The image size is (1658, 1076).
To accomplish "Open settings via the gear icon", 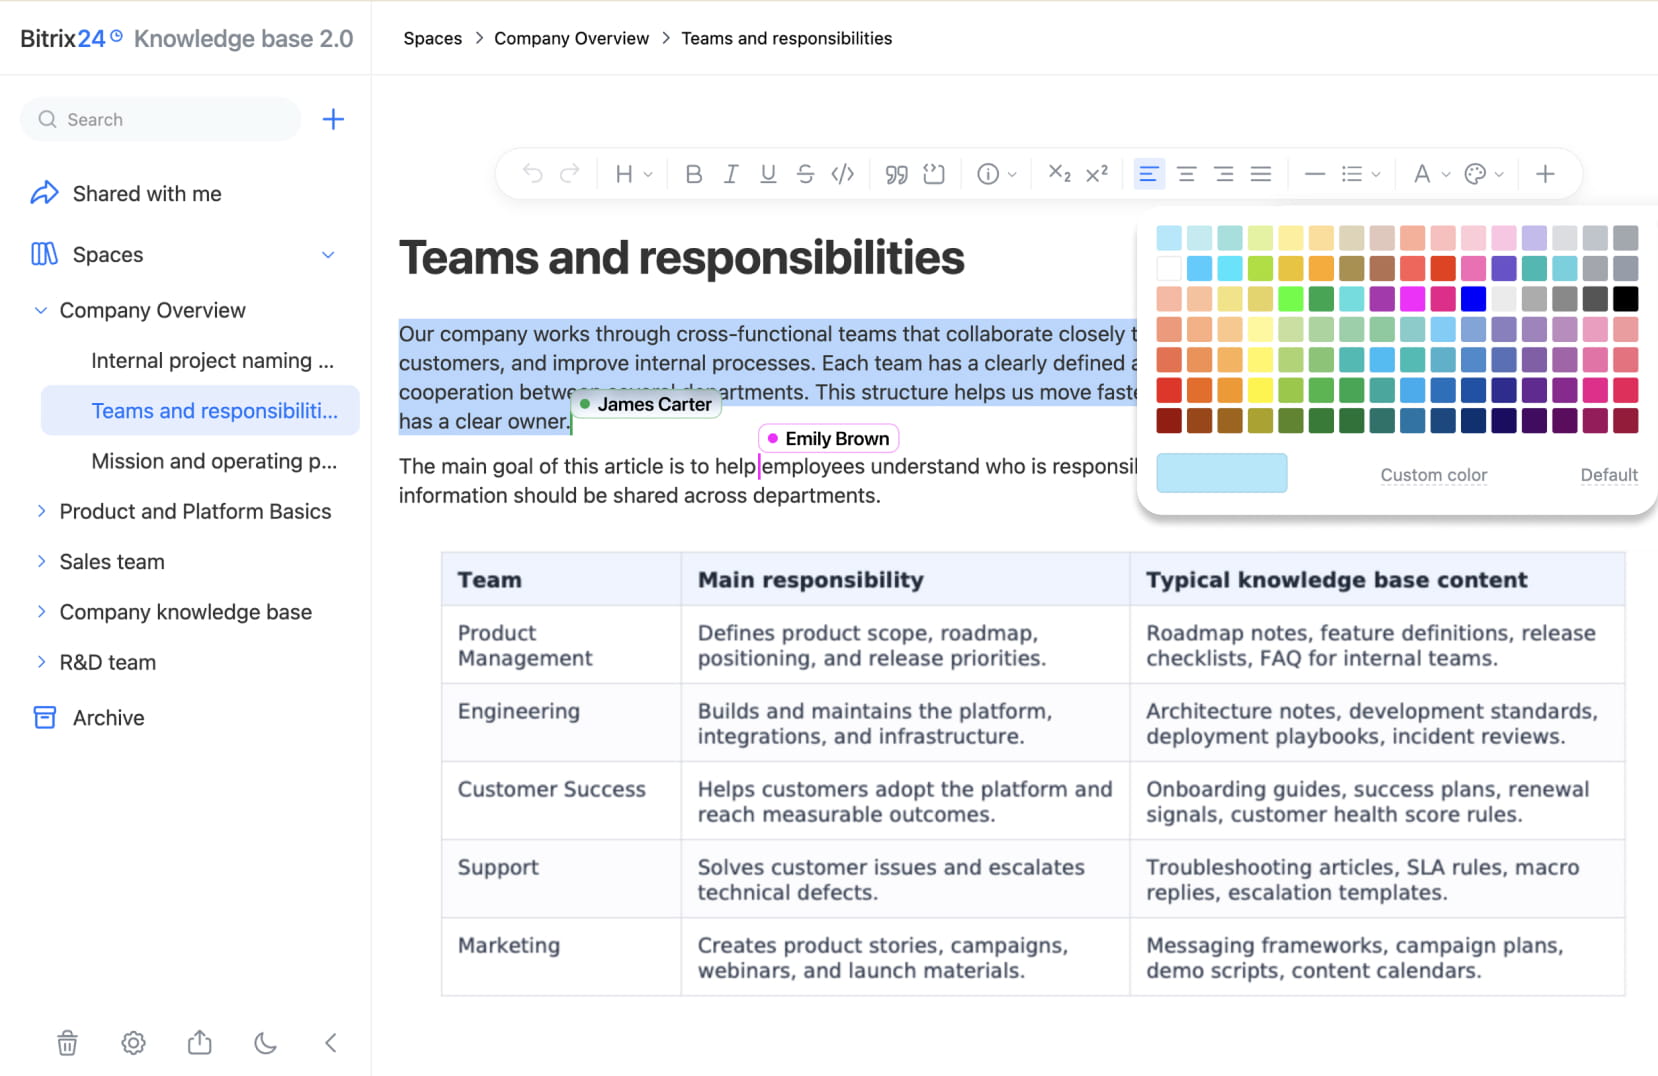I will [133, 1043].
